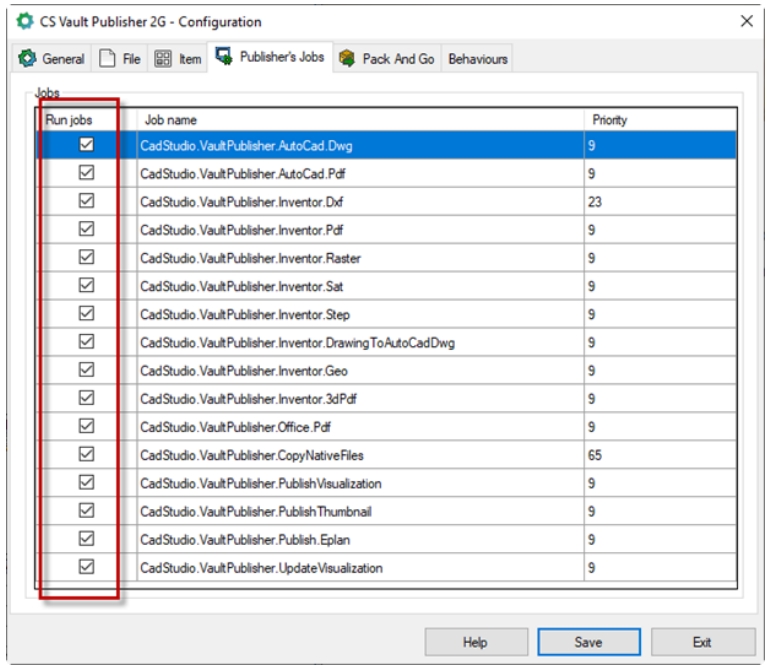Toggle the Publish.Eplan run jobs checkbox
The height and width of the screenshot is (667, 767).
[x=86, y=539]
